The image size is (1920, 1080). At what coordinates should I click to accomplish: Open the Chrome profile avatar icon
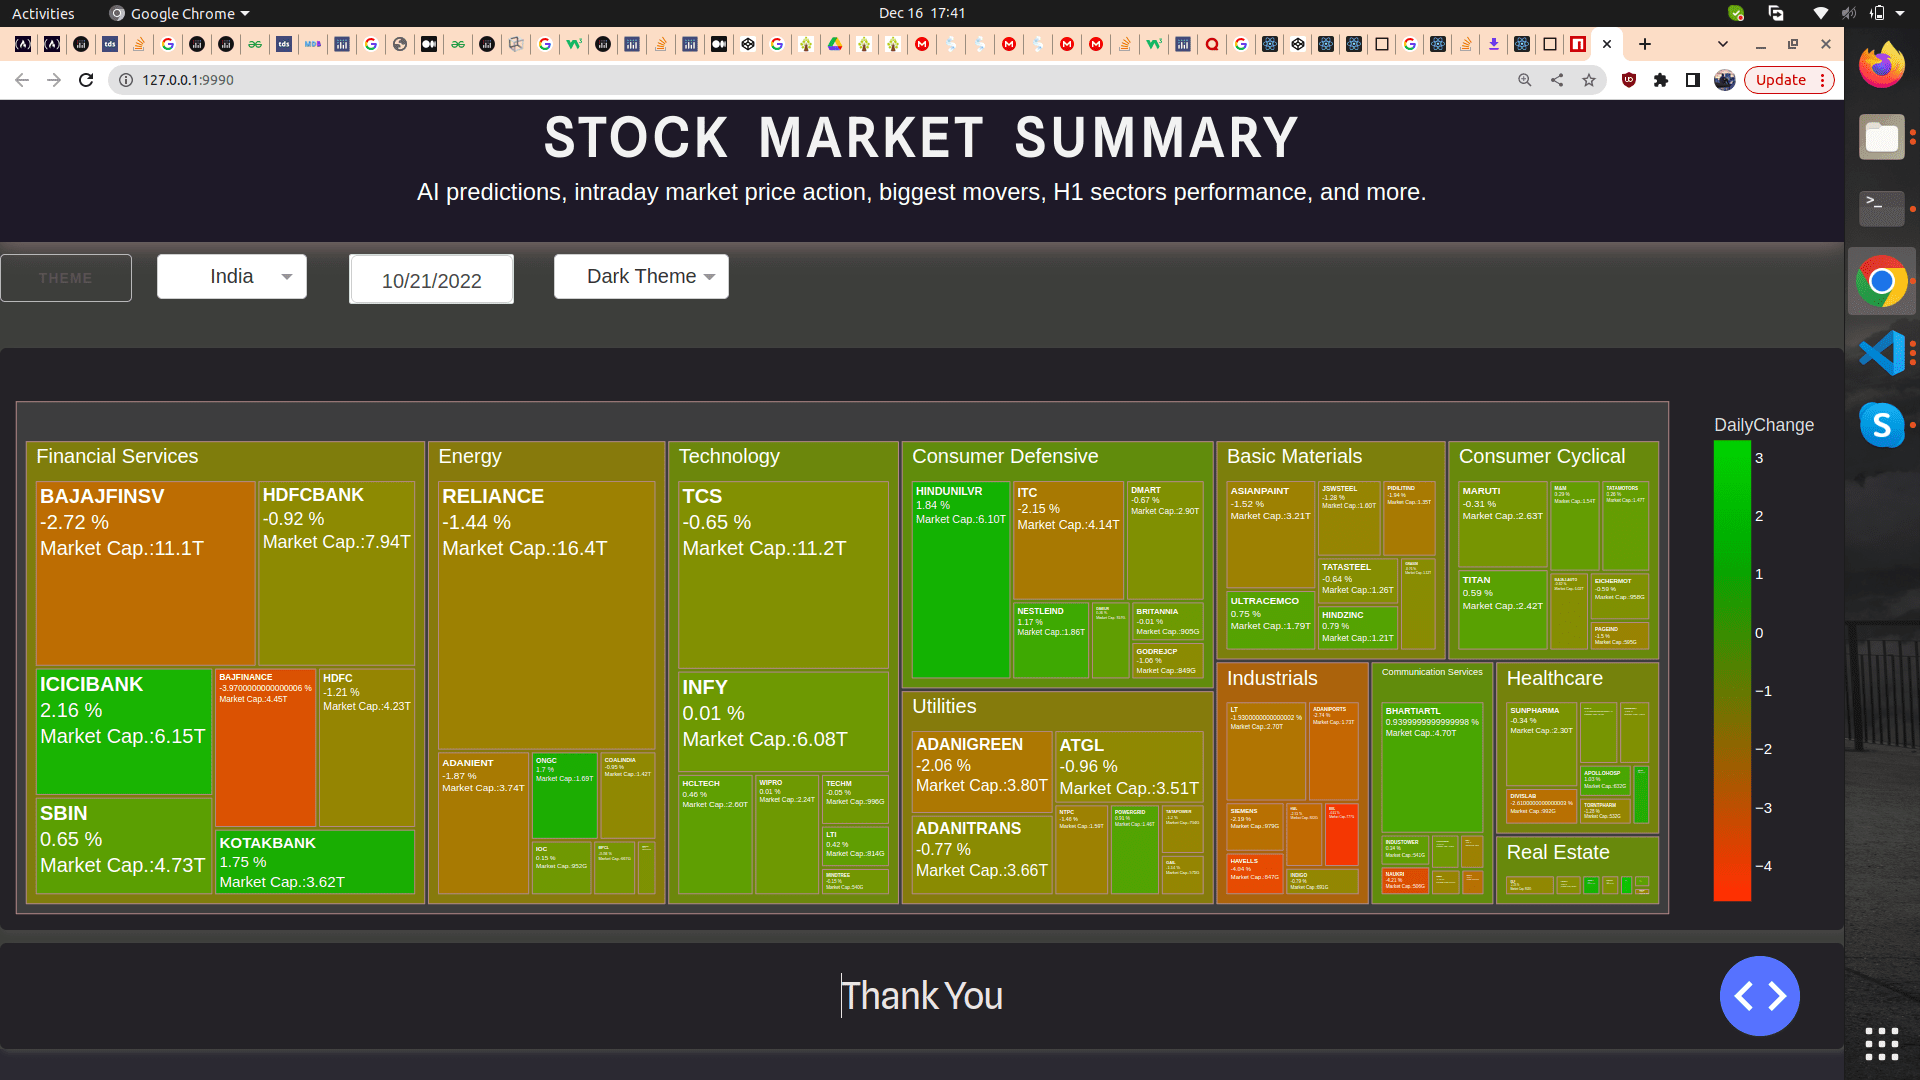tap(1725, 80)
